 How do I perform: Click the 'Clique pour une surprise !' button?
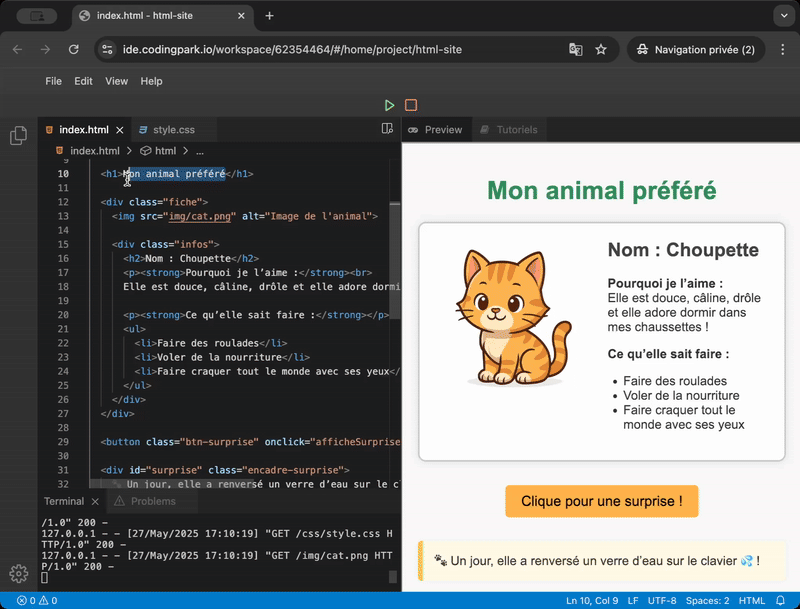[601, 502]
